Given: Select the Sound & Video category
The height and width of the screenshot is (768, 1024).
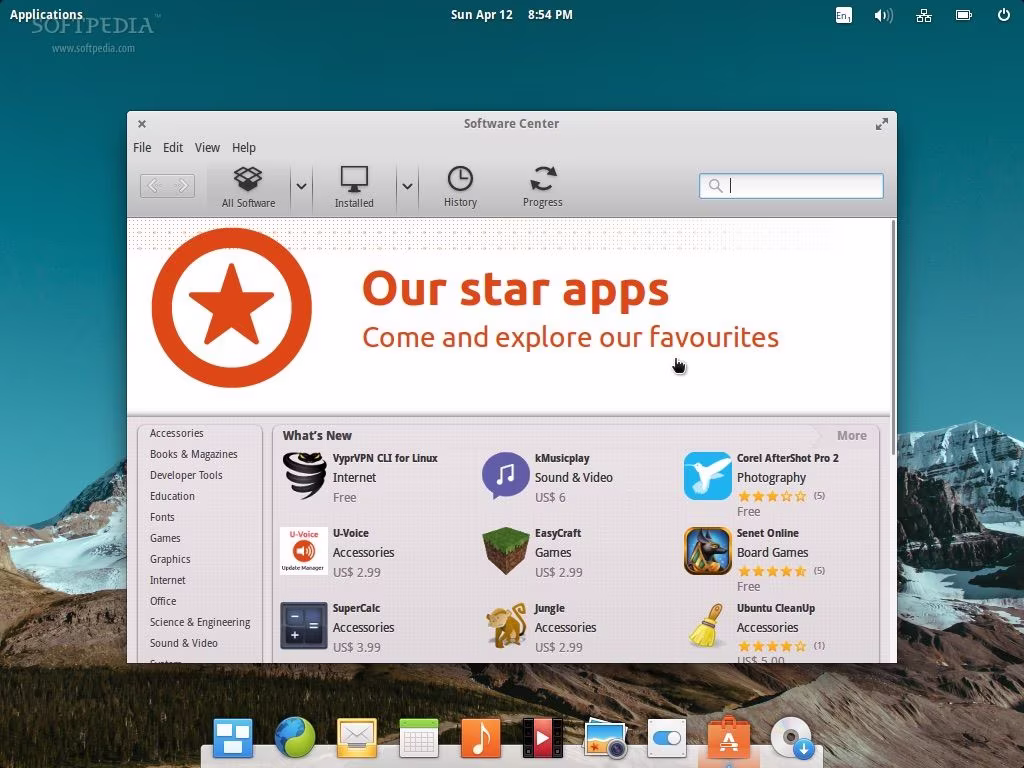Looking at the screenshot, I should (184, 643).
